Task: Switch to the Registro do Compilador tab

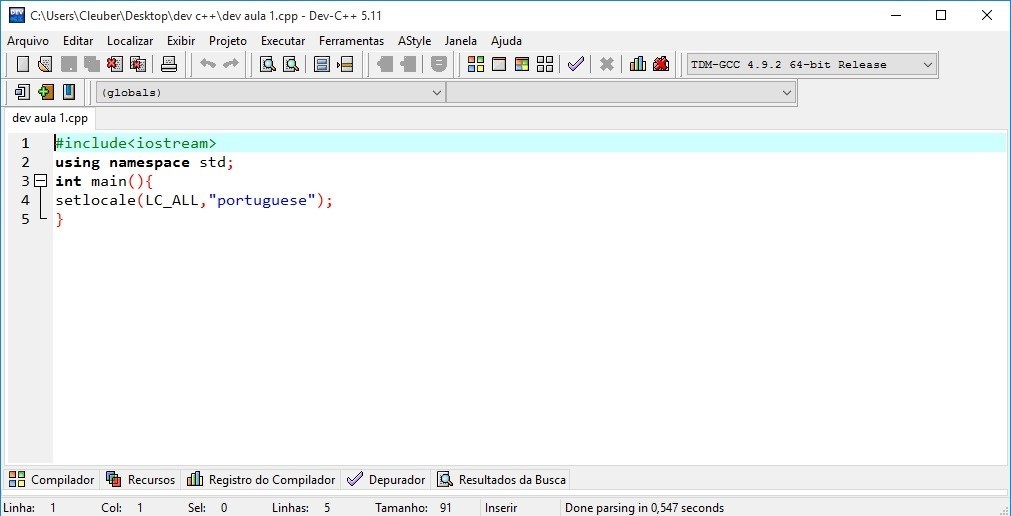Action: point(260,480)
